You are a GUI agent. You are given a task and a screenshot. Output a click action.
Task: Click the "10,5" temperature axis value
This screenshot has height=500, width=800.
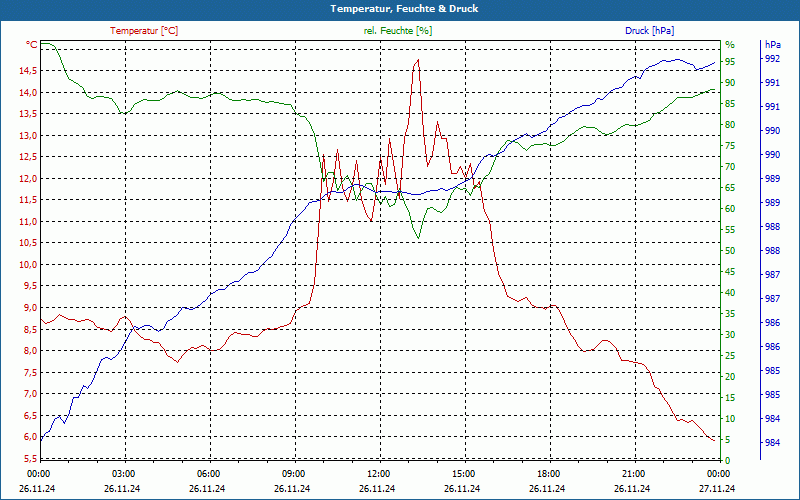pyautogui.click(x=28, y=243)
